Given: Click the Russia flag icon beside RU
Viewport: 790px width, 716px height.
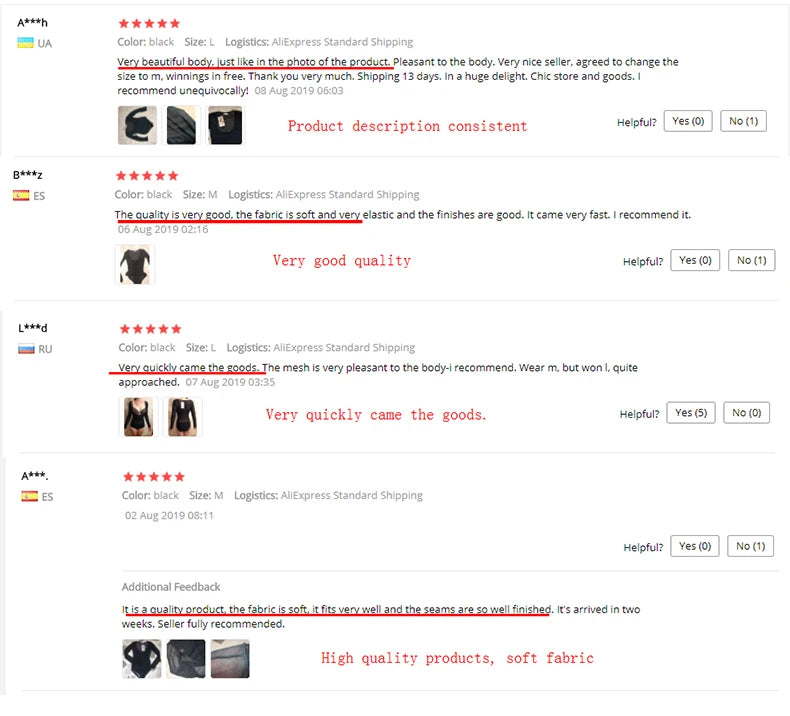Looking at the screenshot, I should pyautogui.click(x=27, y=349).
